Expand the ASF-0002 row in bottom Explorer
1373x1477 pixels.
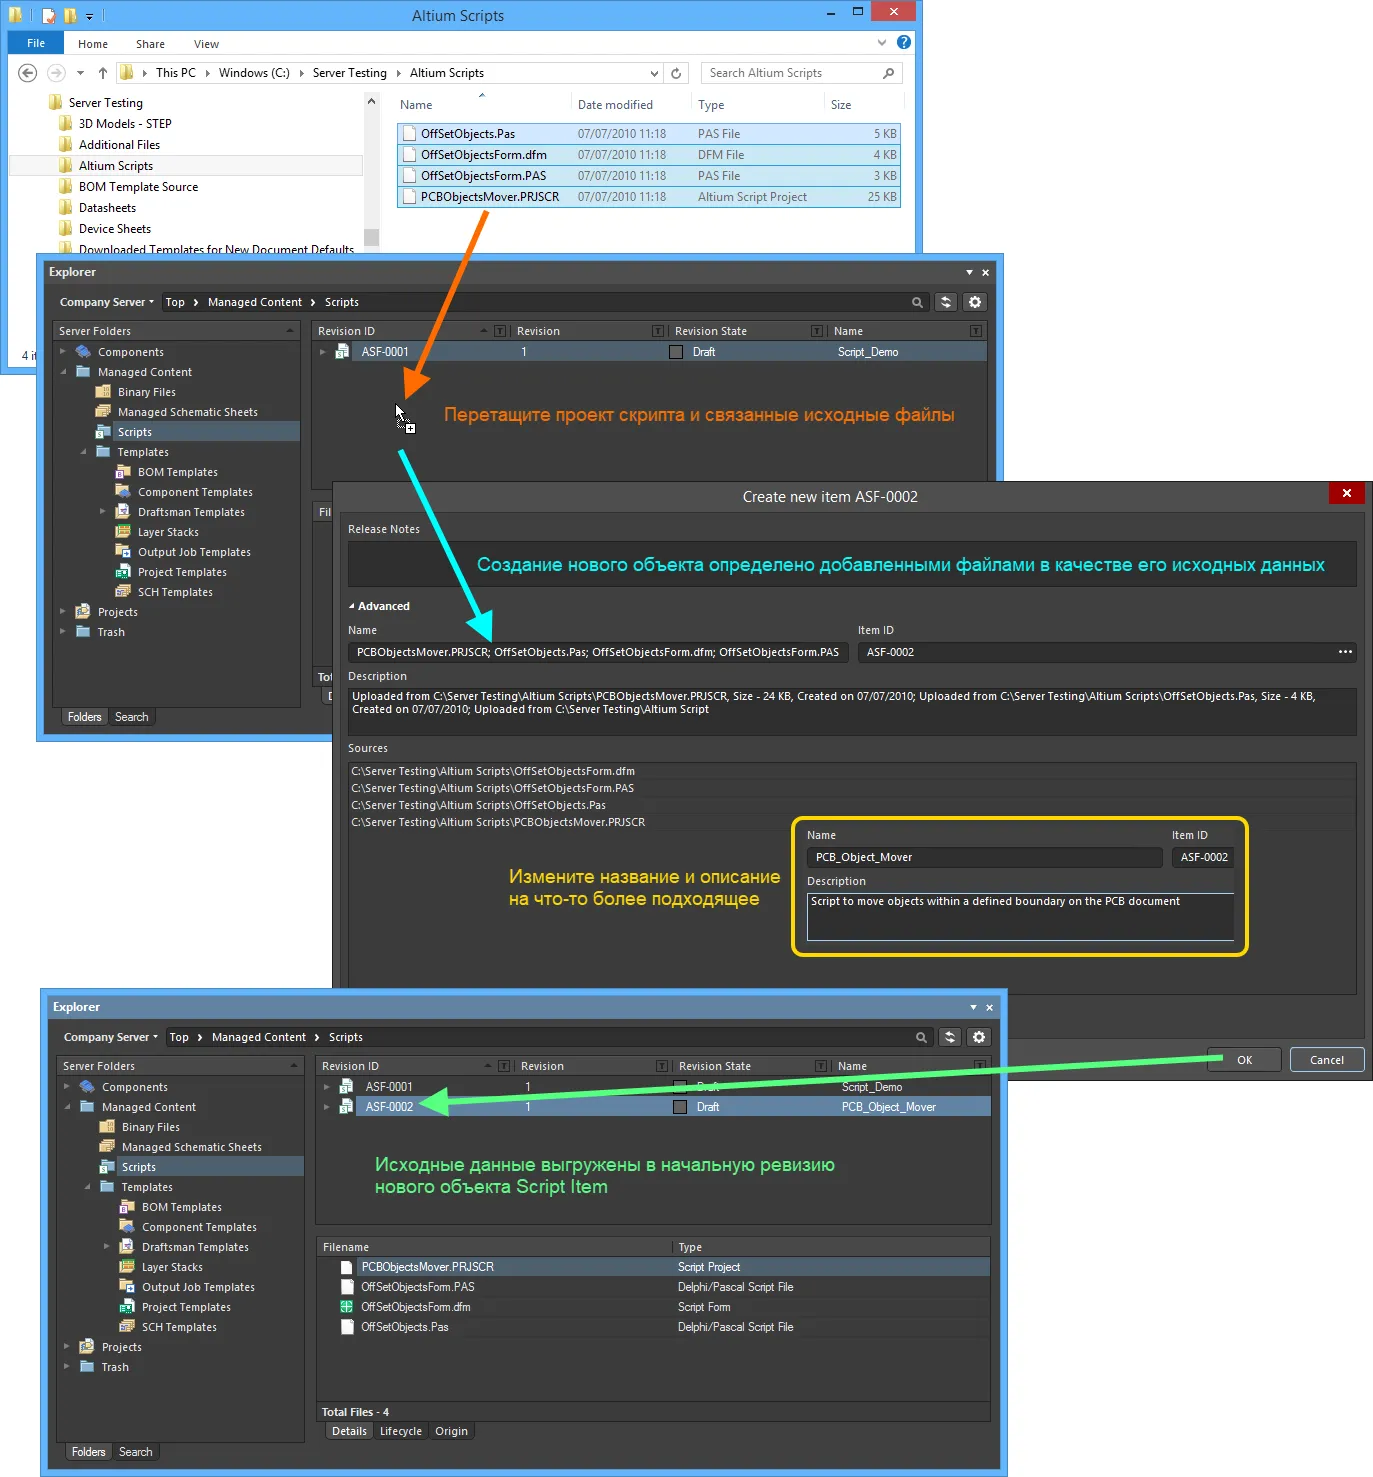pos(327,1107)
